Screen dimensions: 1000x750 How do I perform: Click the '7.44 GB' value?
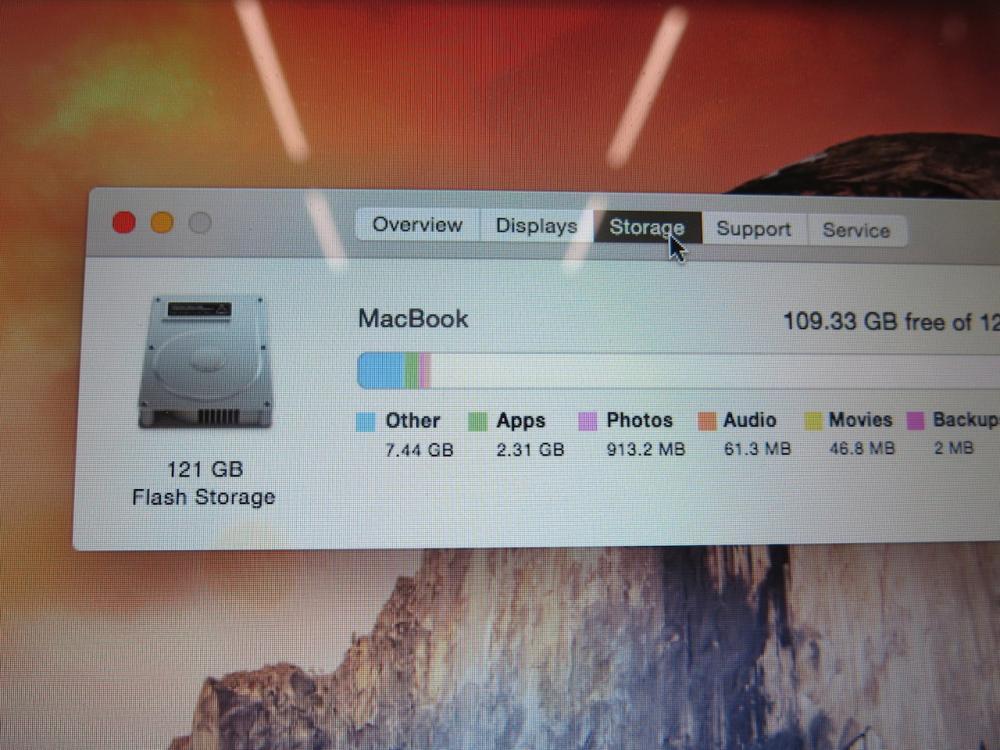coord(419,450)
